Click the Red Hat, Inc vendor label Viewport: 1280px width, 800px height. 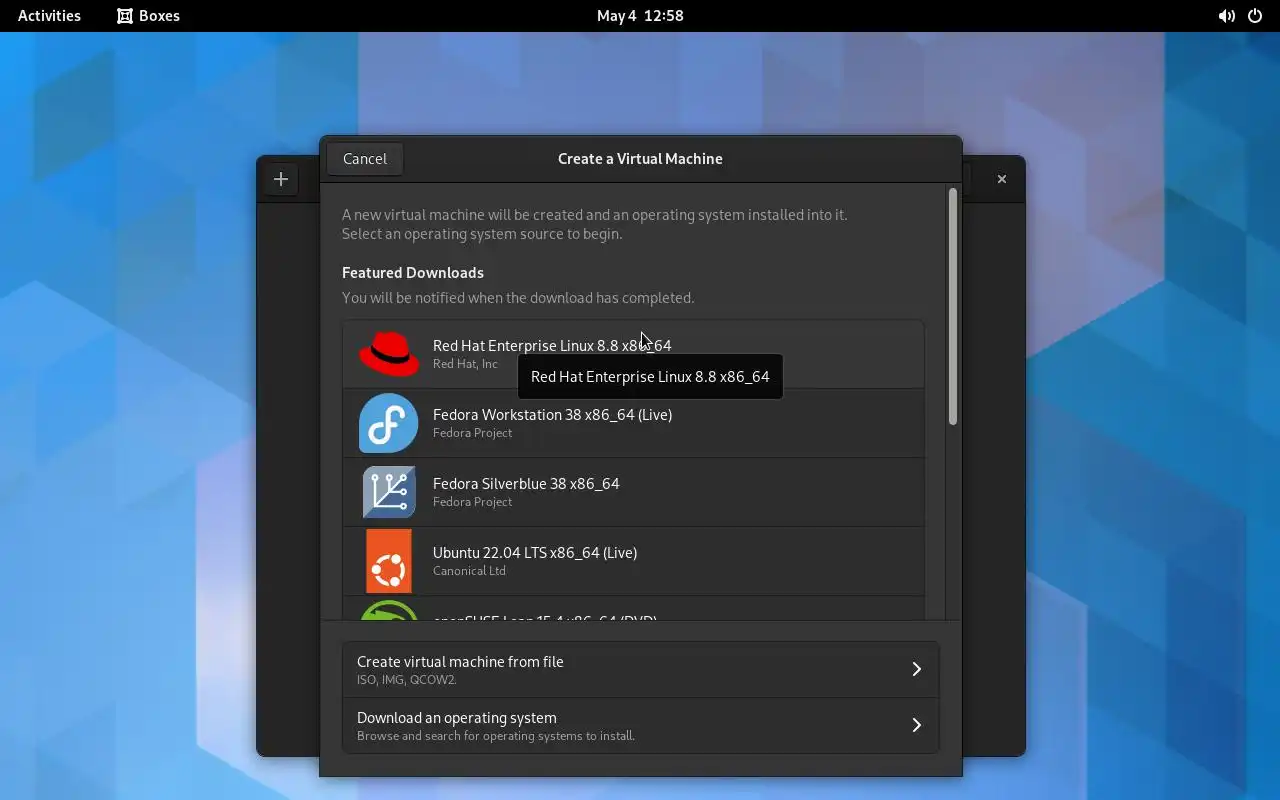click(x=465, y=364)
